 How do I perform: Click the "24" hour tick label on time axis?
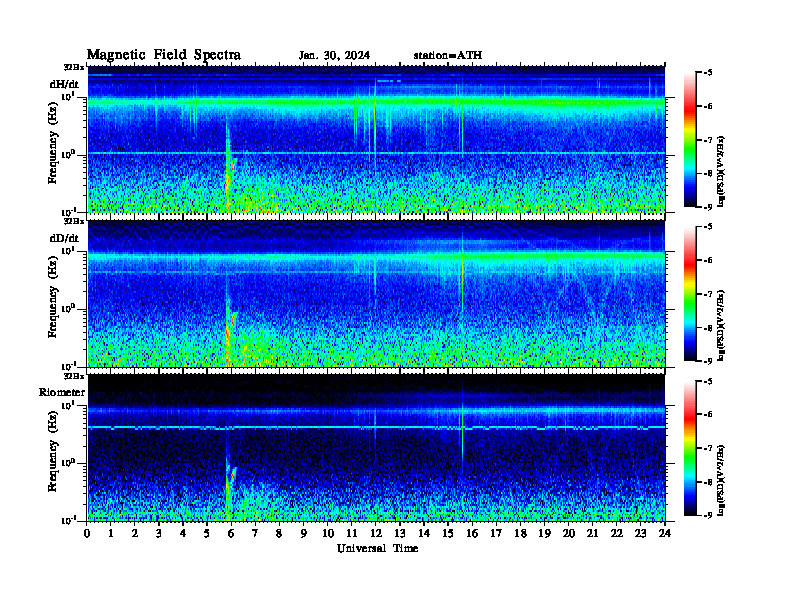click(x=665, y=534)
